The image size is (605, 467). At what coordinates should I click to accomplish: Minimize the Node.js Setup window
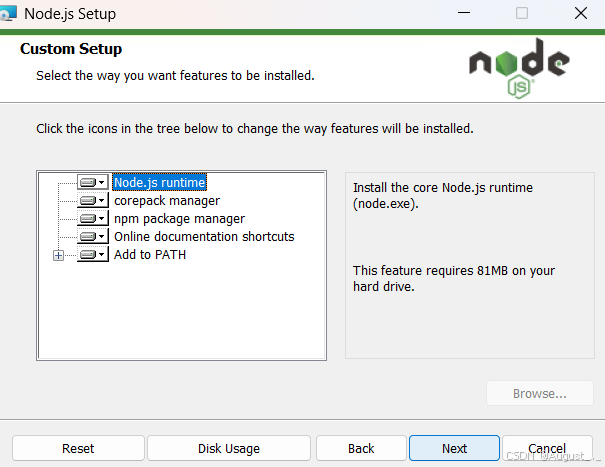(464, 13)
